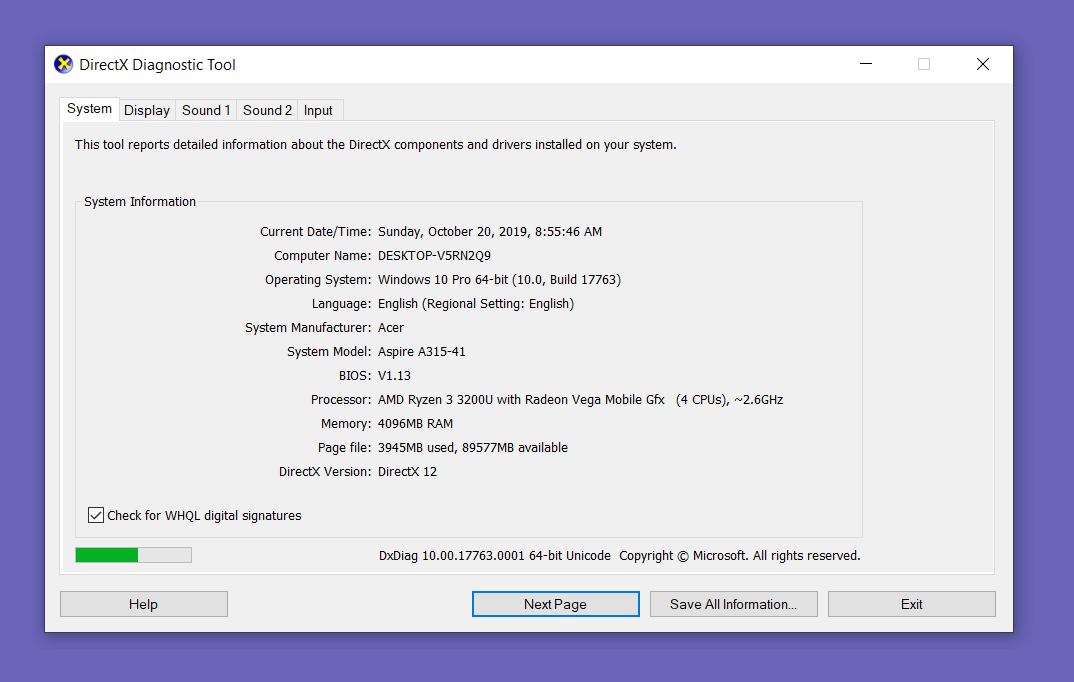Click the English (Regional Setting: English) value
The image size is (1074, 682).
click(x=476, y=303)
